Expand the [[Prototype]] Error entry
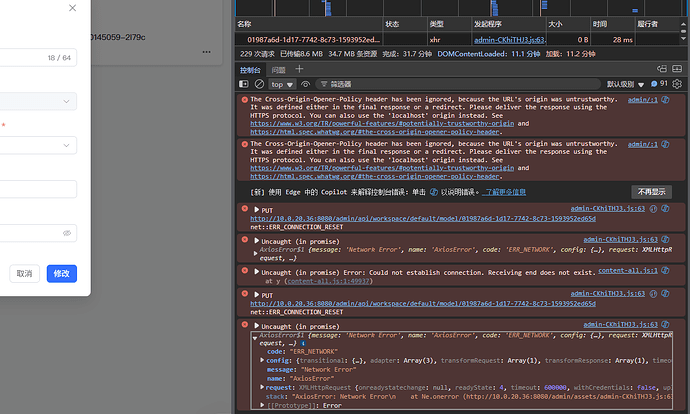690x414 pixels. coord(262,405)
